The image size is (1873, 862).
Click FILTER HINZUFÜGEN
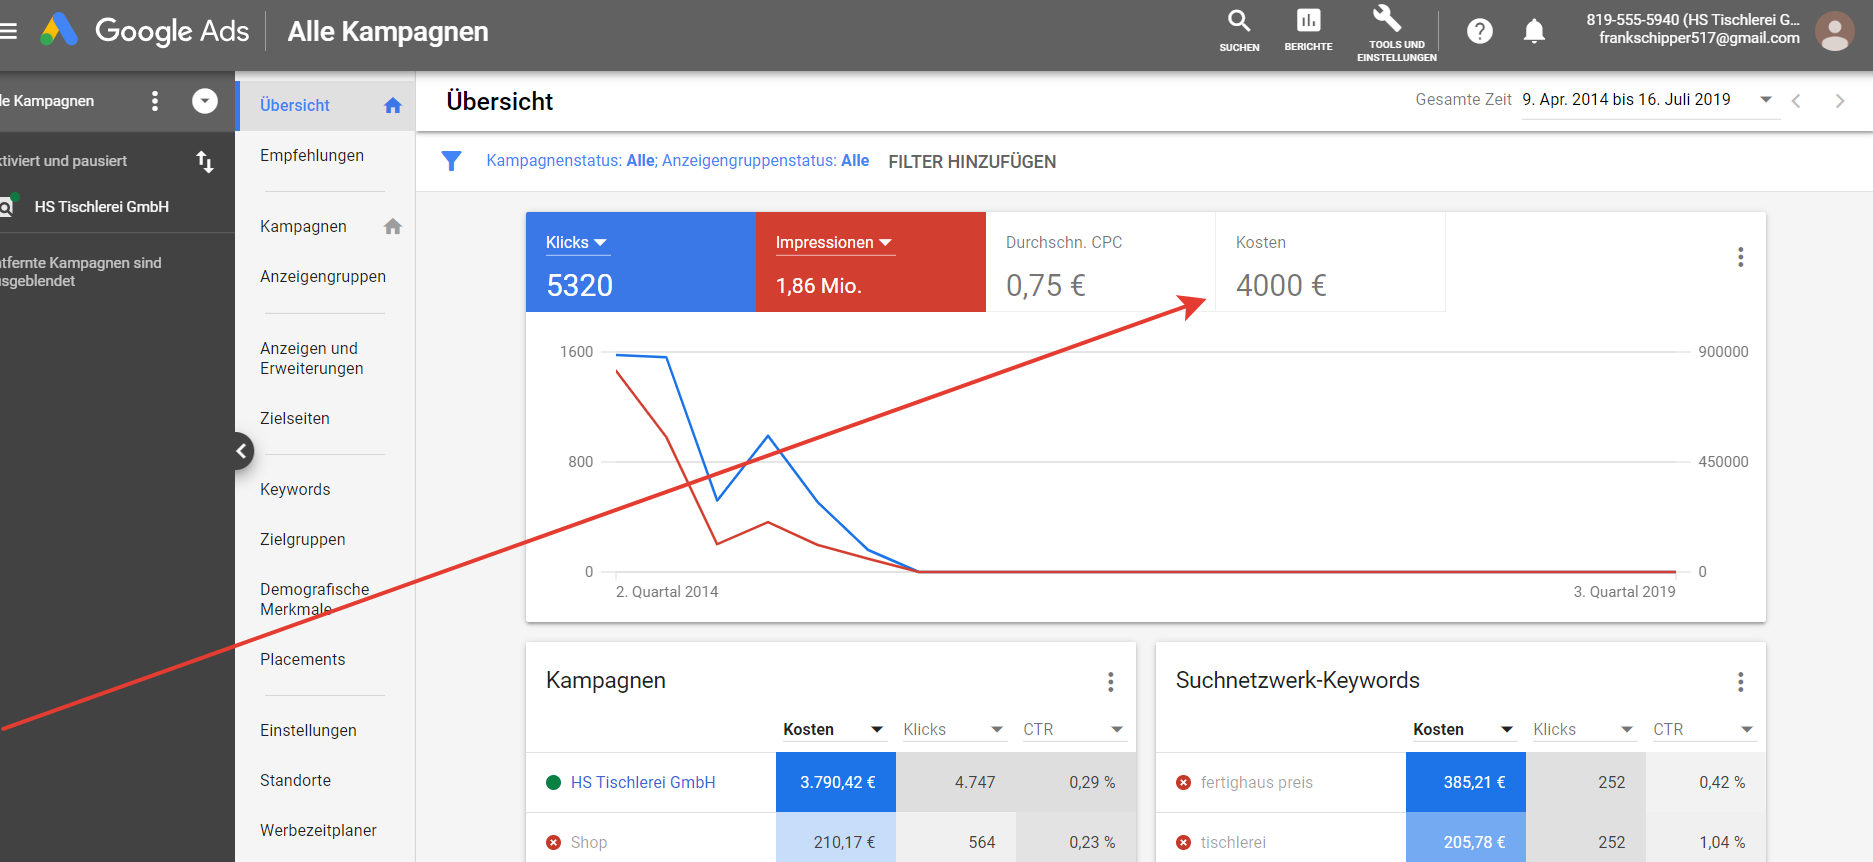click(972, 162)
